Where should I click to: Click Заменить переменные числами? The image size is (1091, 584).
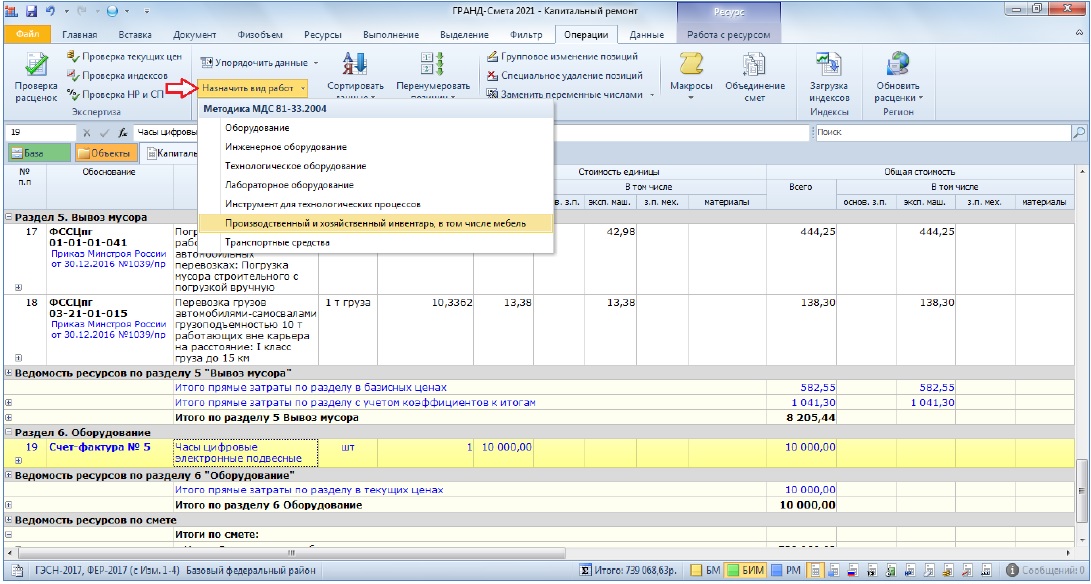coord(564,94)
